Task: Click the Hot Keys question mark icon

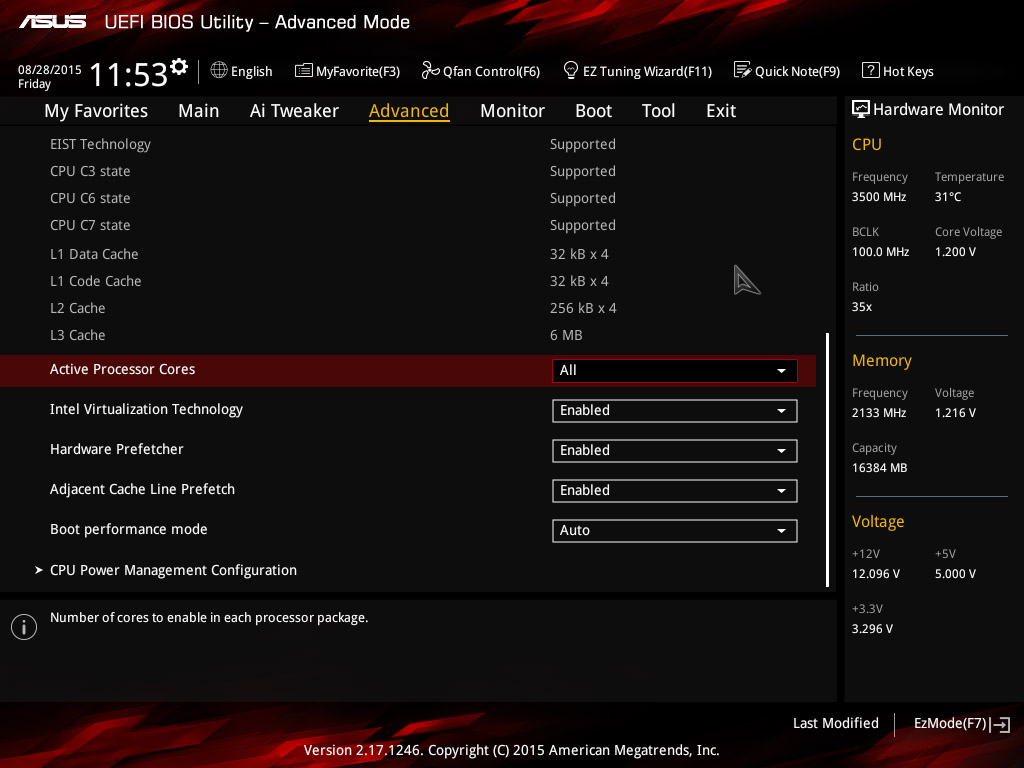Action: point(871,70)
